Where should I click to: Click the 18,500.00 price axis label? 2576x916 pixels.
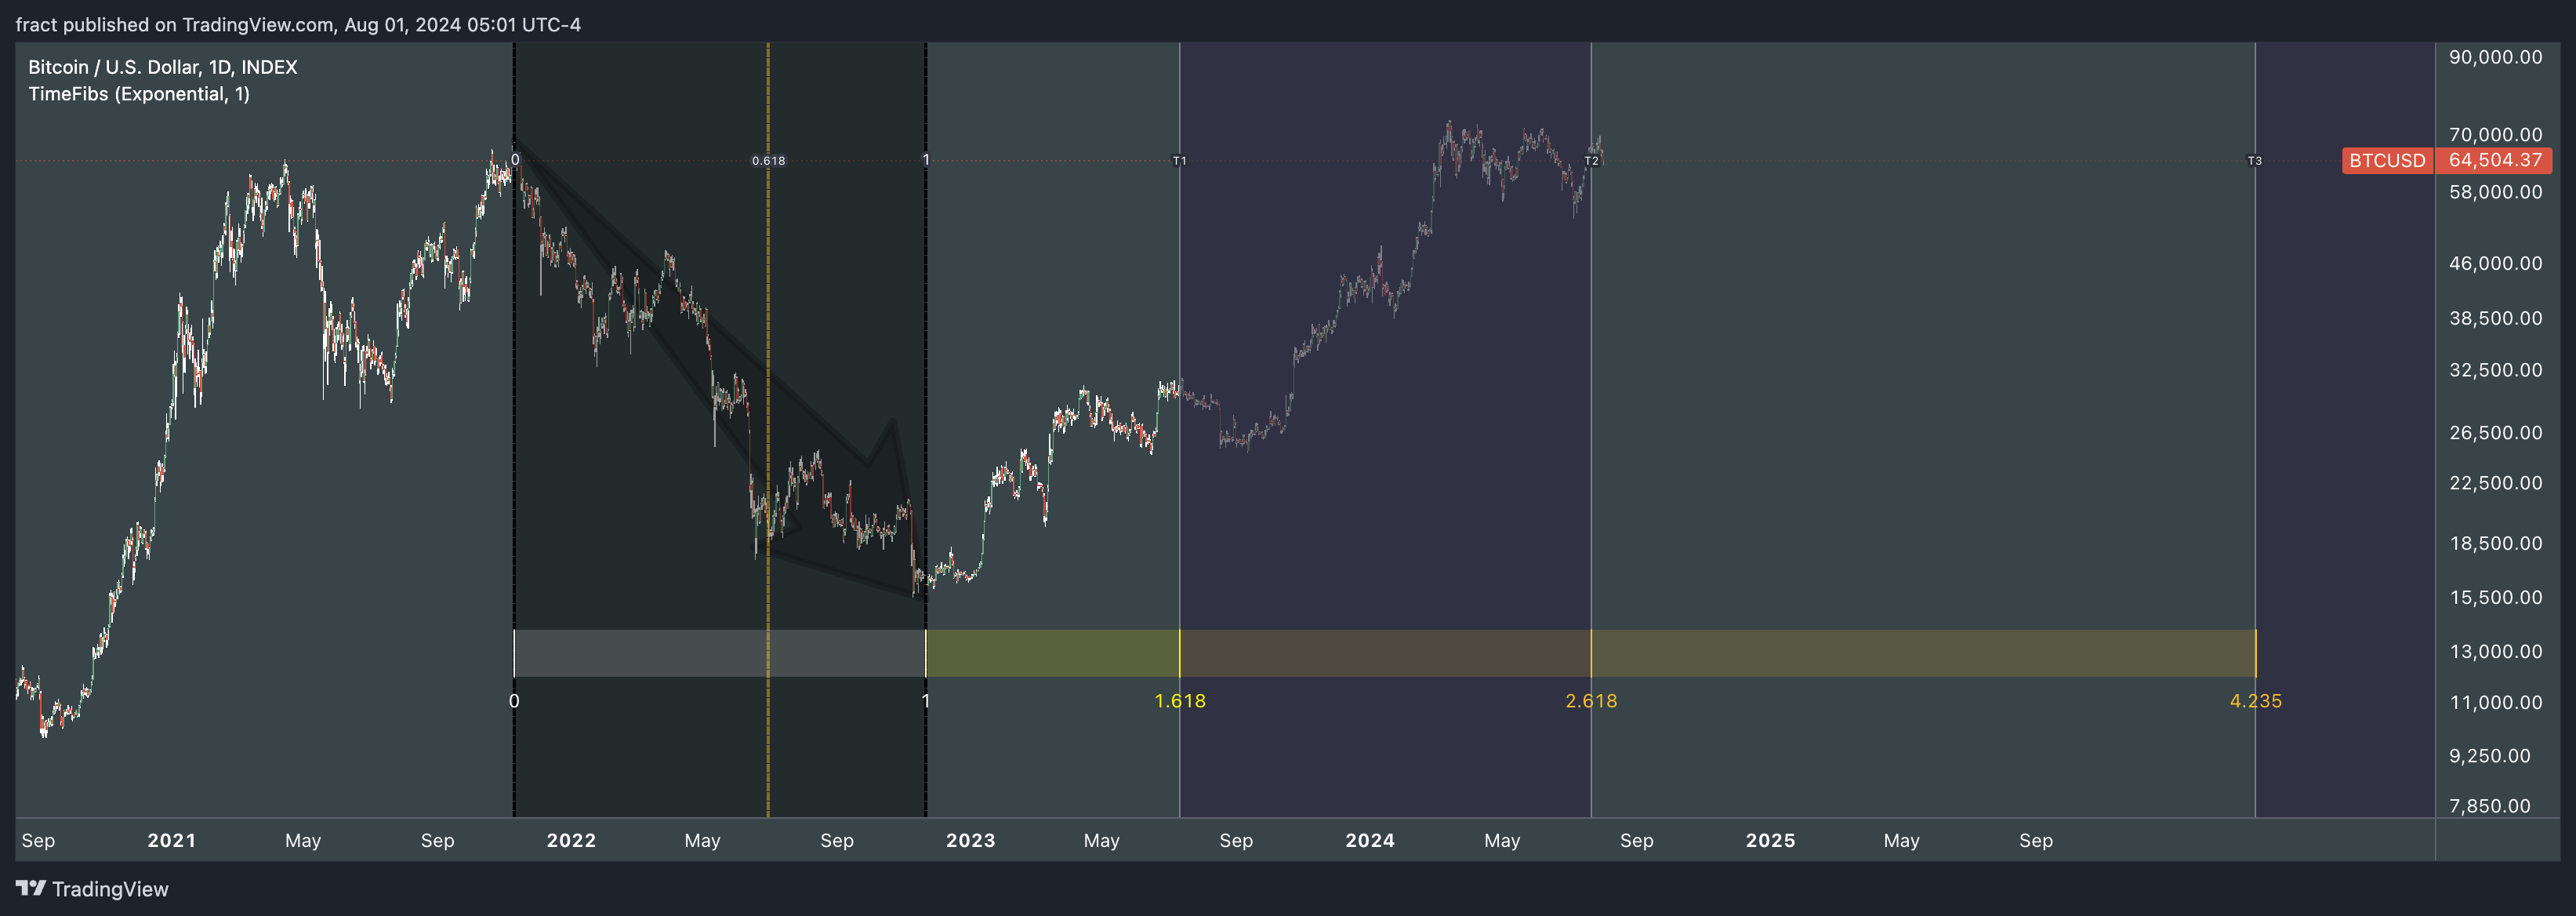(x=2495, y=543)
